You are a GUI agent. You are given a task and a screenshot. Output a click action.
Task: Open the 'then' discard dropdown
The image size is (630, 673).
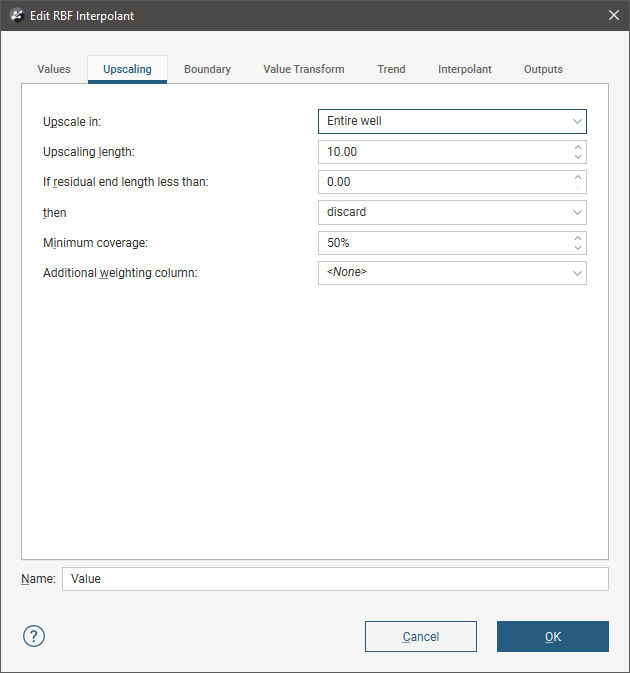[452, 212]
